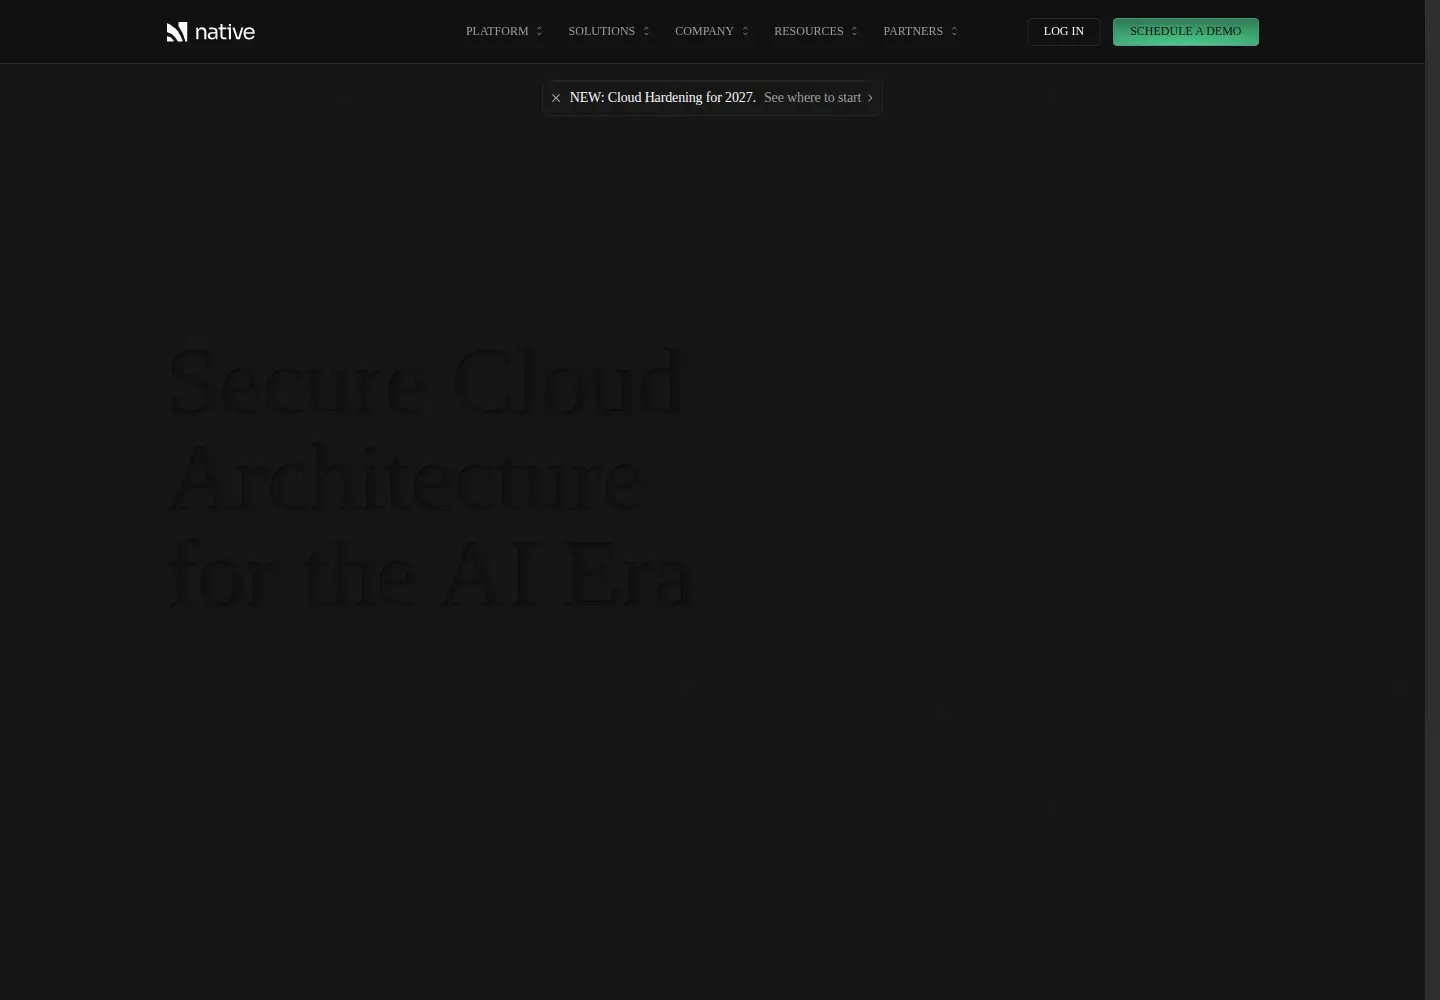This screenshot has height=1000, width=1440.
Task: Follow the See where to start link
Action: (x=818, y=98)
